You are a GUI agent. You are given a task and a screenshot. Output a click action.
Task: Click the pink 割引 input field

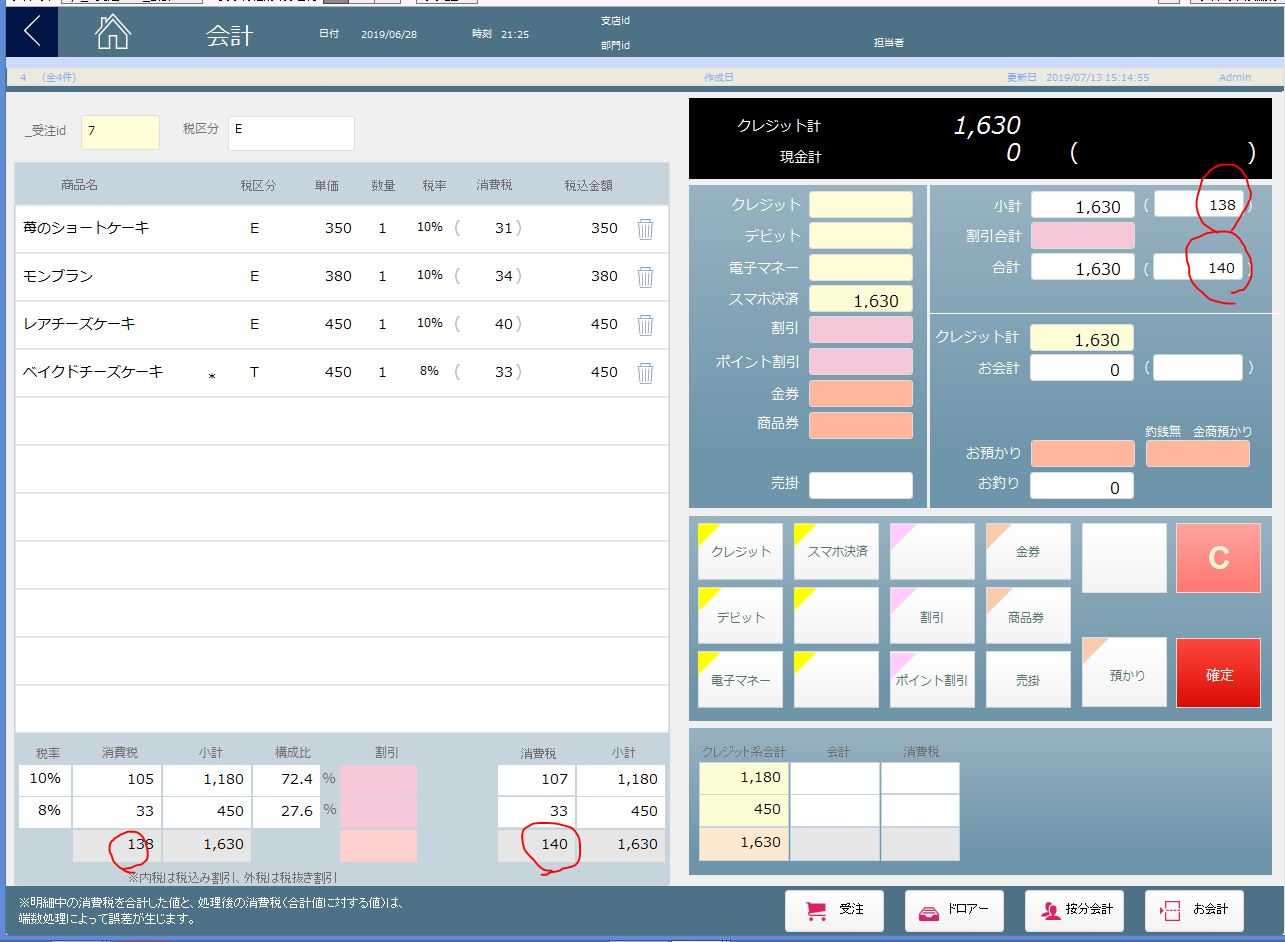pos(861,330)
